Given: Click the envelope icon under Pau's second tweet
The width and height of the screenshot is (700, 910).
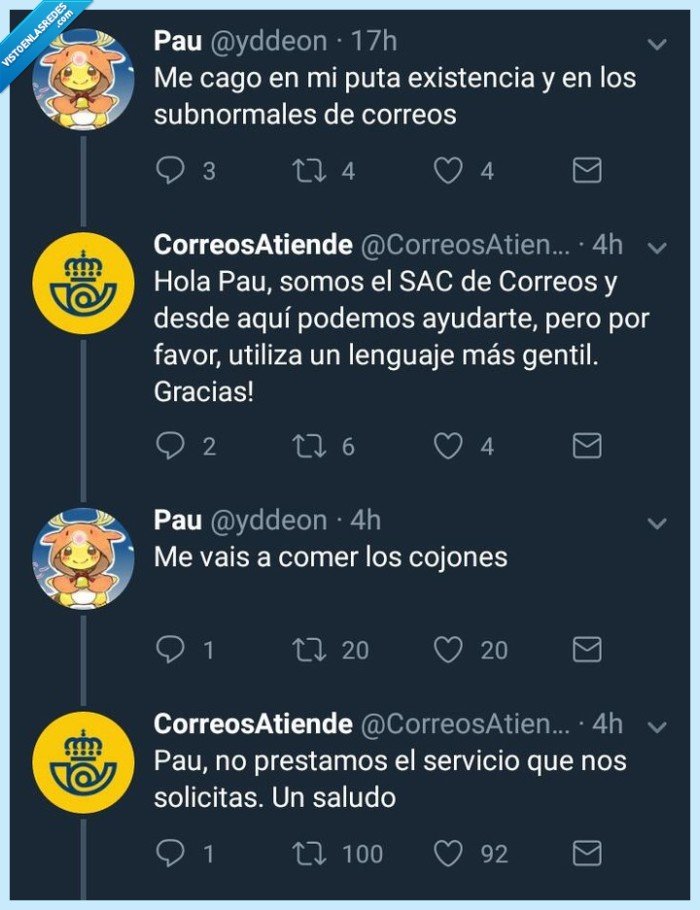Looking at the screenshot, I should click(588, 650).
